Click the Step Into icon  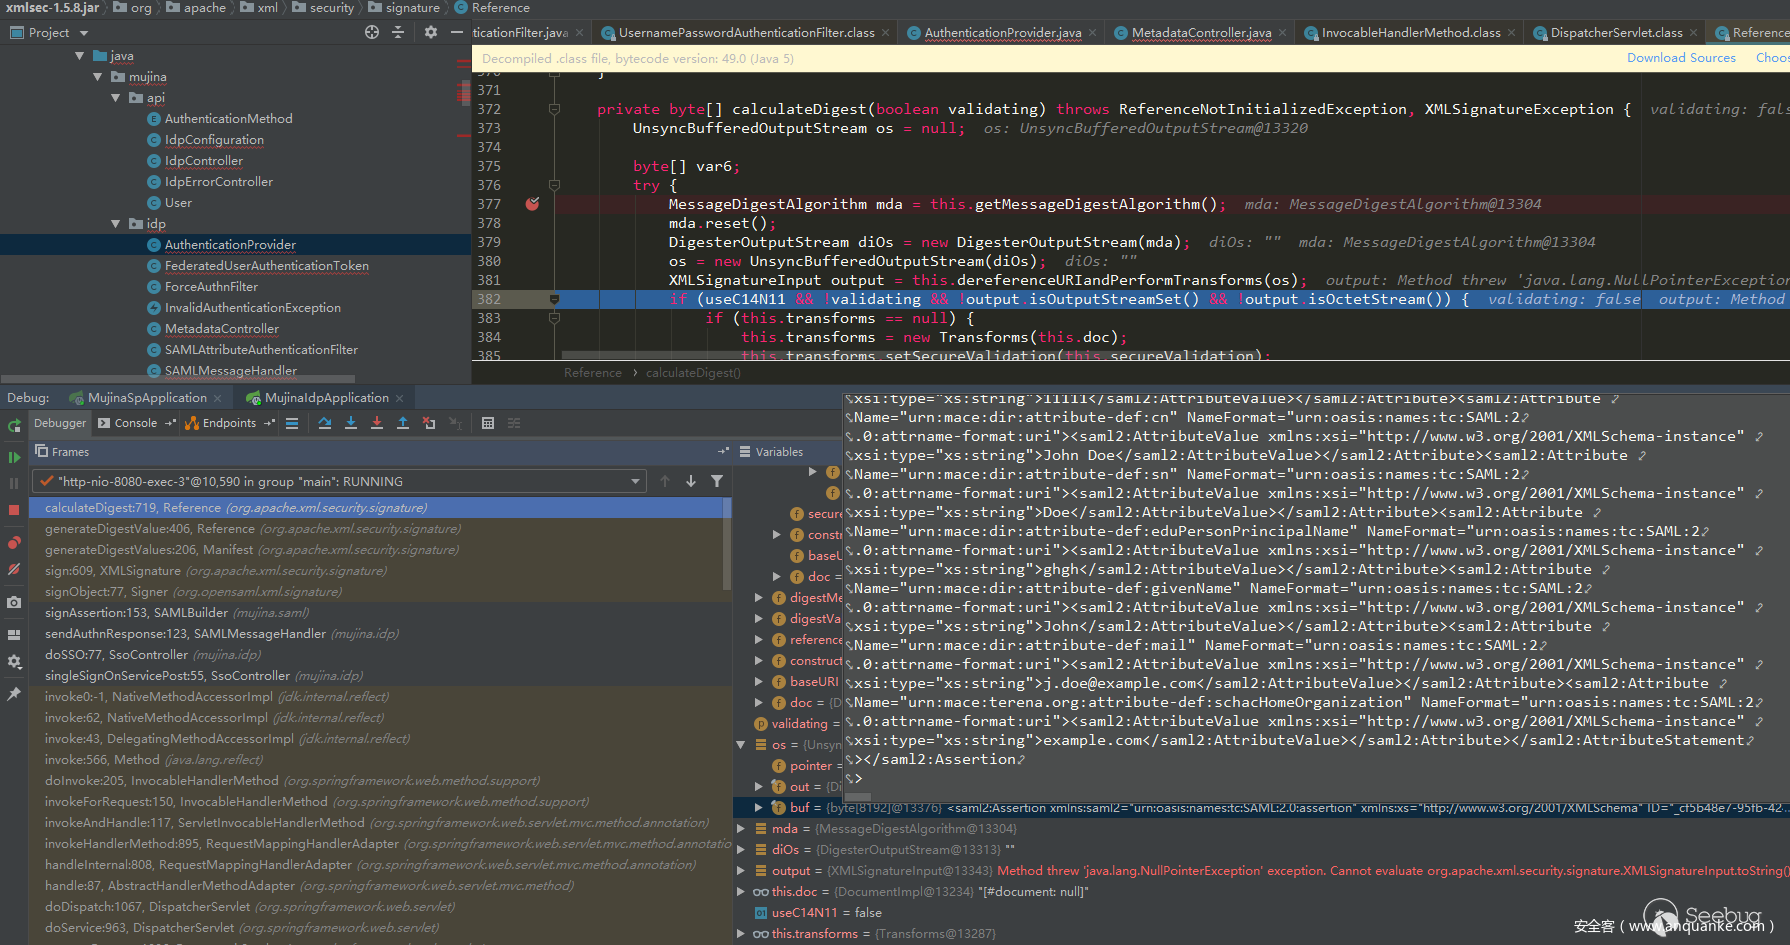pyautogui.click(x=351, y=423)
